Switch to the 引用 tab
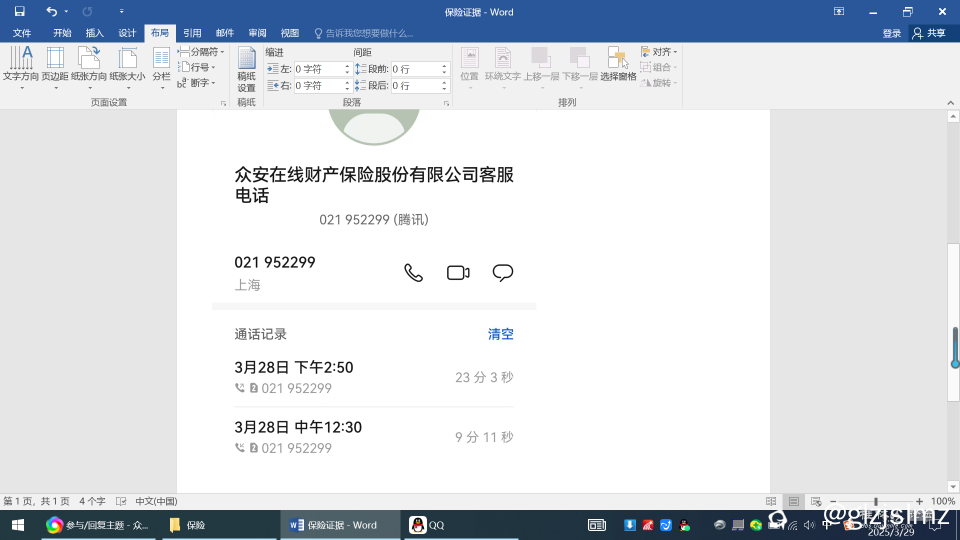The image size is (960, 540). [x=192, y=33]
